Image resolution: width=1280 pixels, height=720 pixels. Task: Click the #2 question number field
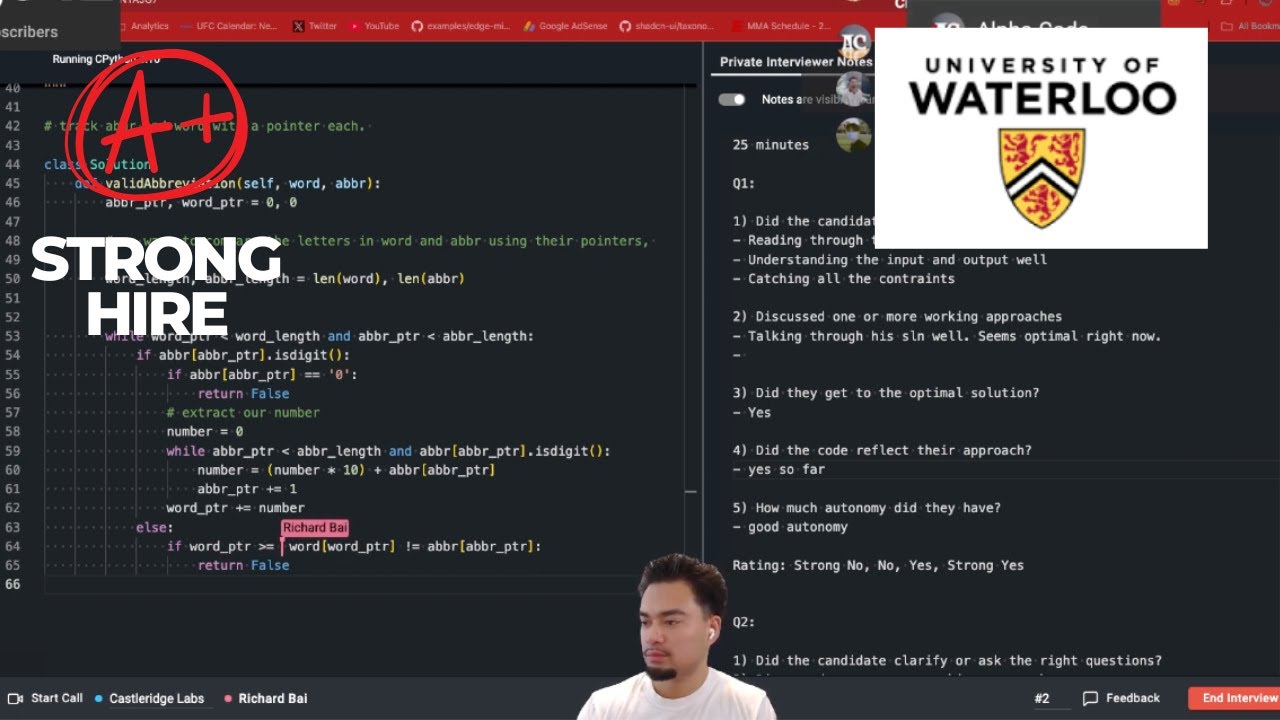pos(1043,698)
